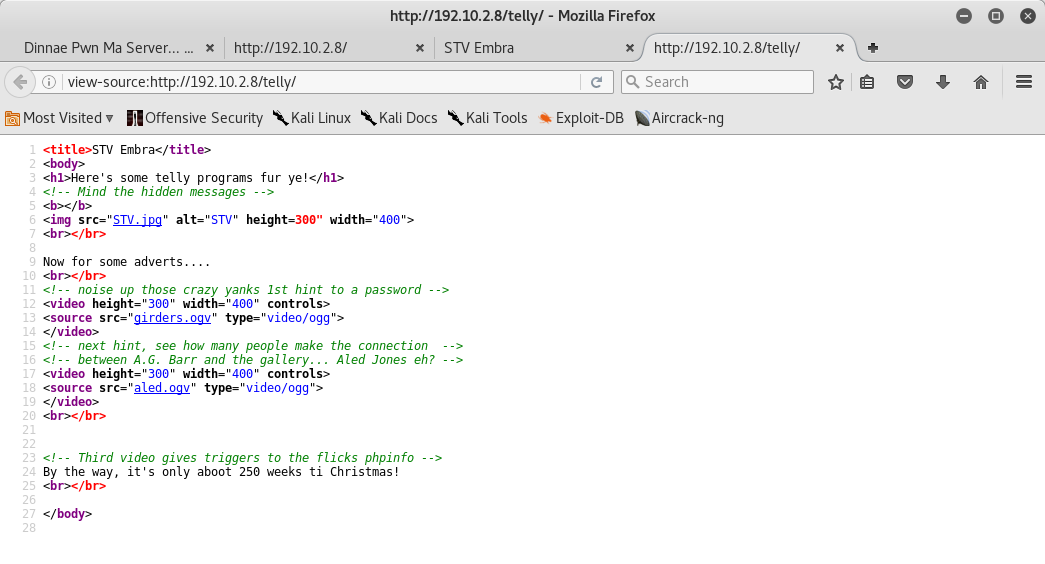1045x564 pixels.
Task: Open the STV.jpg link in the source
Action: pyautogui.click(x=137, y=220)
